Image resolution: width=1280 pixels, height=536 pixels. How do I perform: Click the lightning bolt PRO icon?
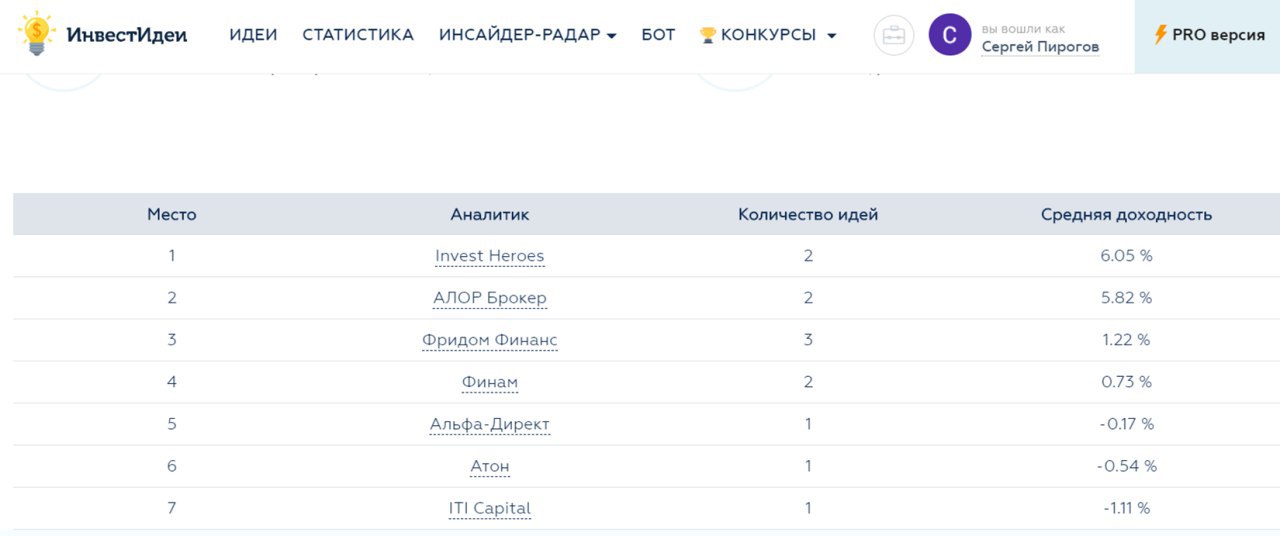tap(1160, 35)
